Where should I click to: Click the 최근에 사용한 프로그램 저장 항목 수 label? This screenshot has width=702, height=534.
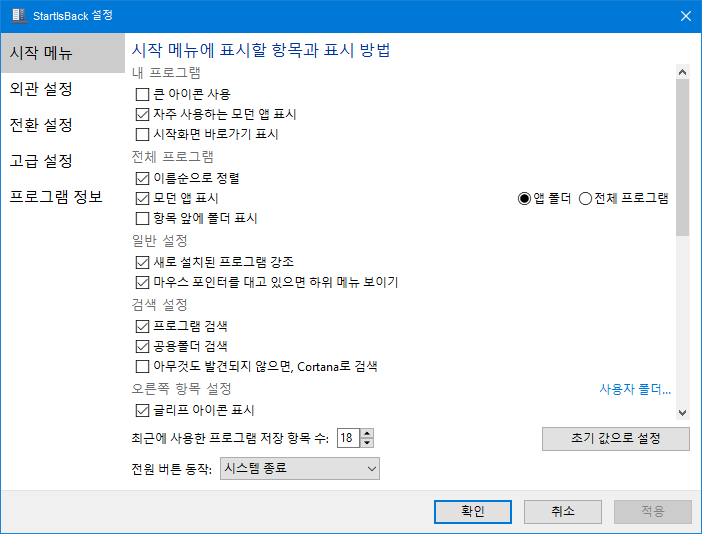(x=230, y=438)
